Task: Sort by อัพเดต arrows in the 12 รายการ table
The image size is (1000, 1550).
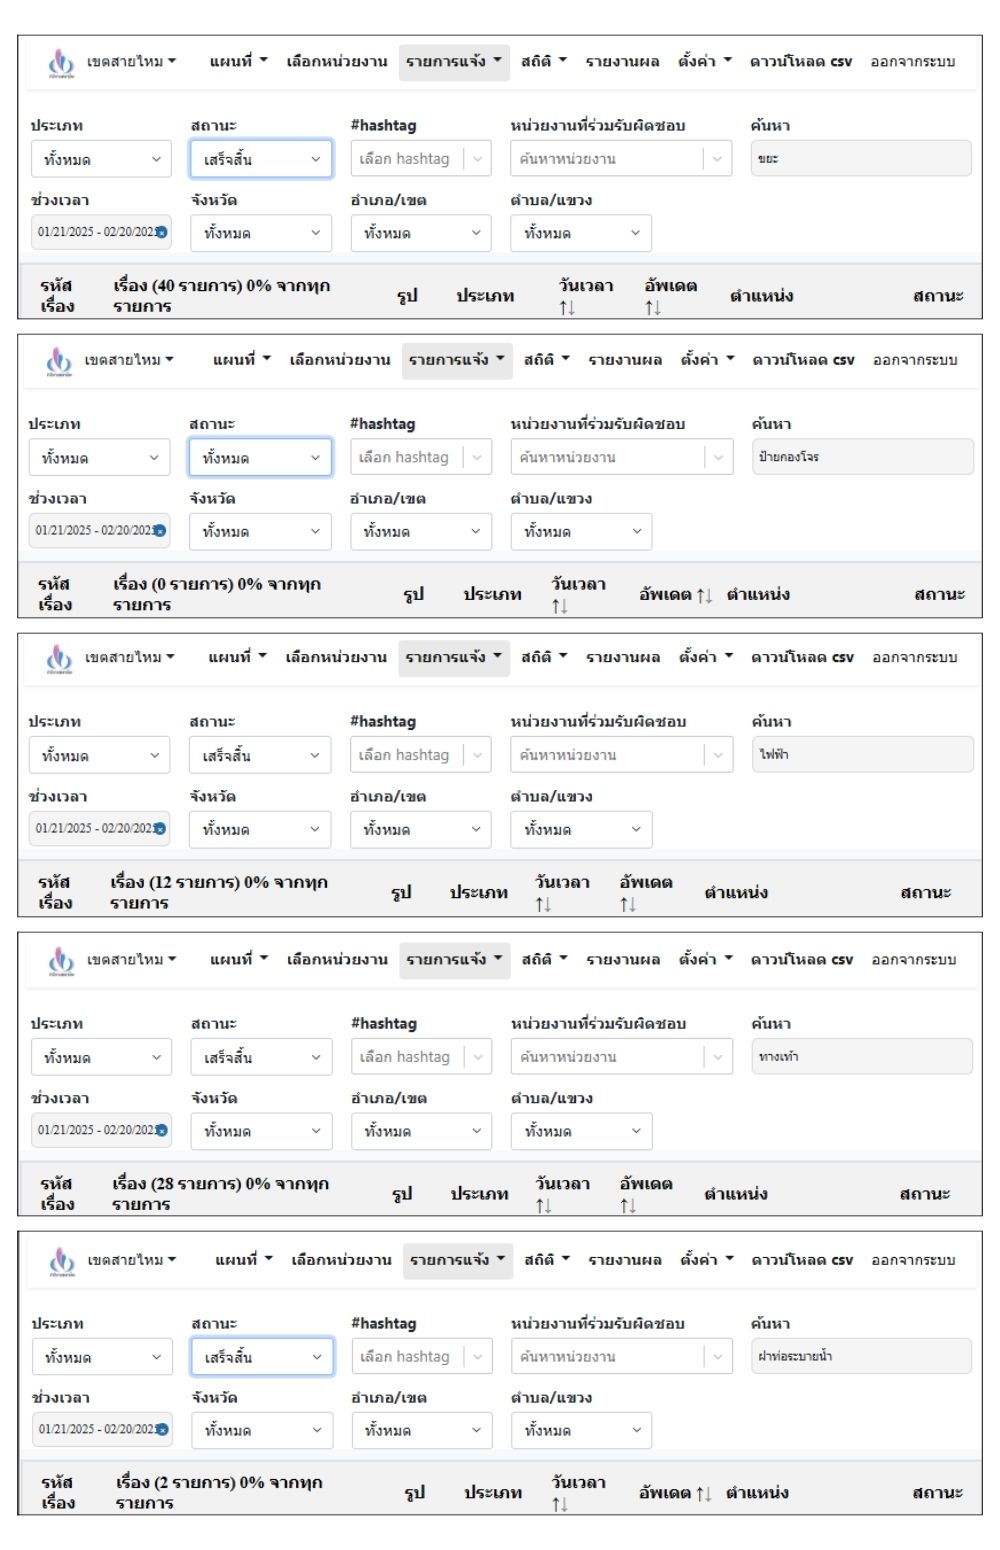Action: point(628,904)
